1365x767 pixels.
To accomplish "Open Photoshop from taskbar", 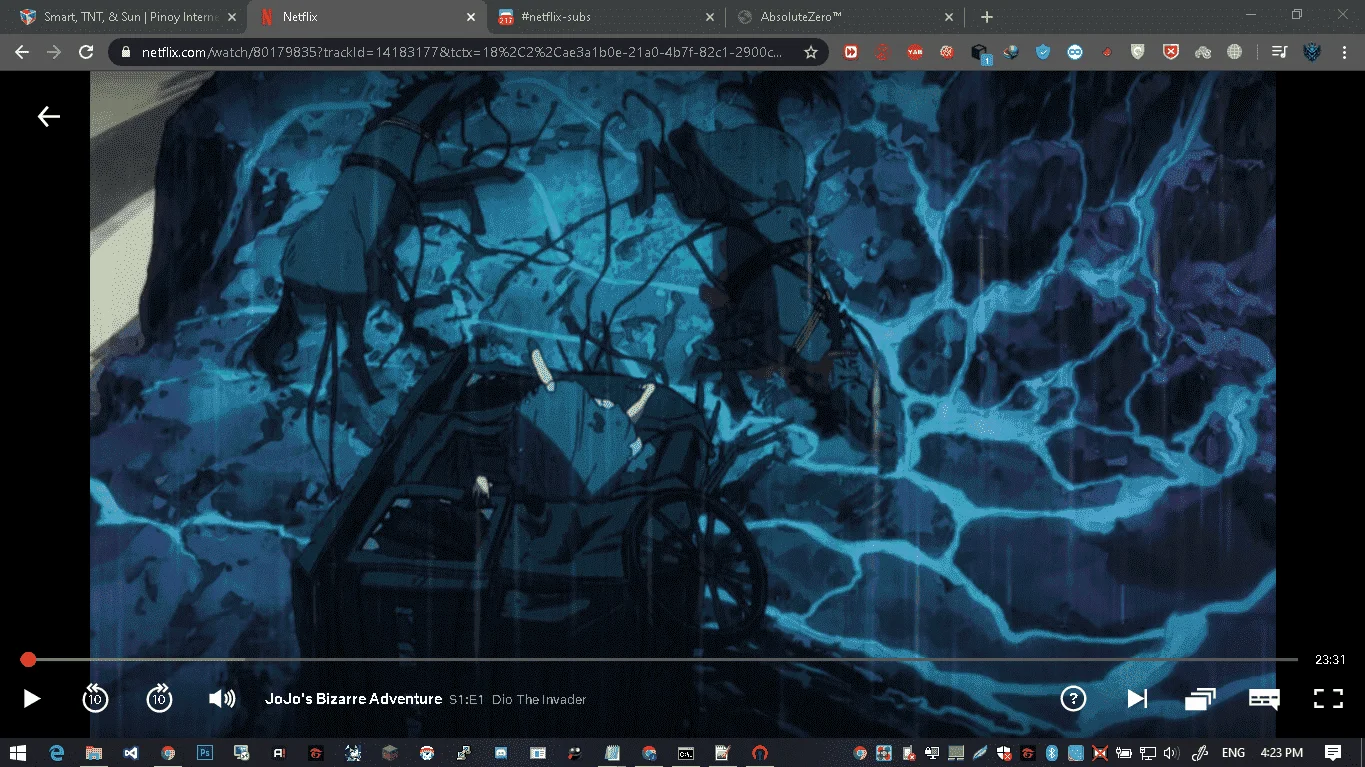I will [205, 752].
